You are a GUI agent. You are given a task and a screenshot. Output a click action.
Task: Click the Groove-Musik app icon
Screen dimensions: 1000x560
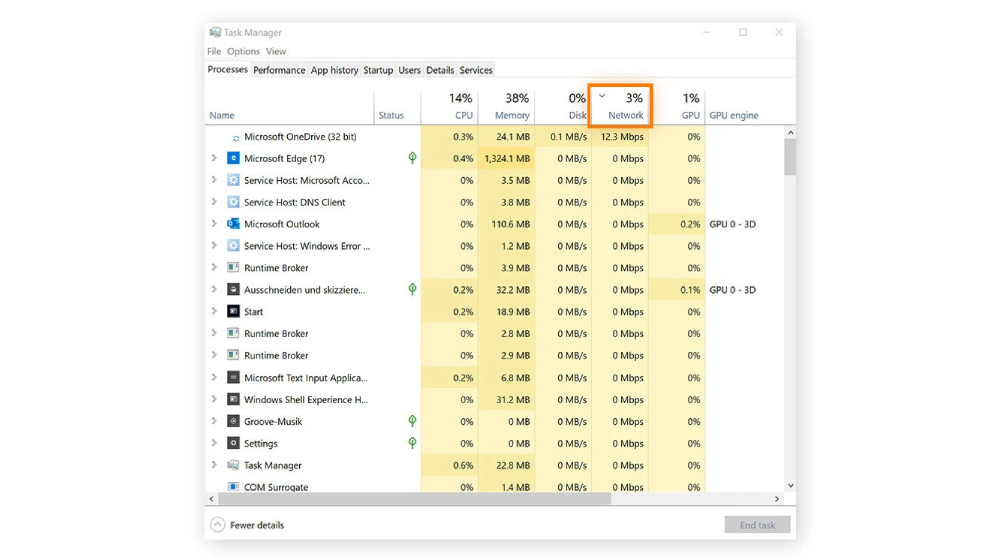coord(233,421)
